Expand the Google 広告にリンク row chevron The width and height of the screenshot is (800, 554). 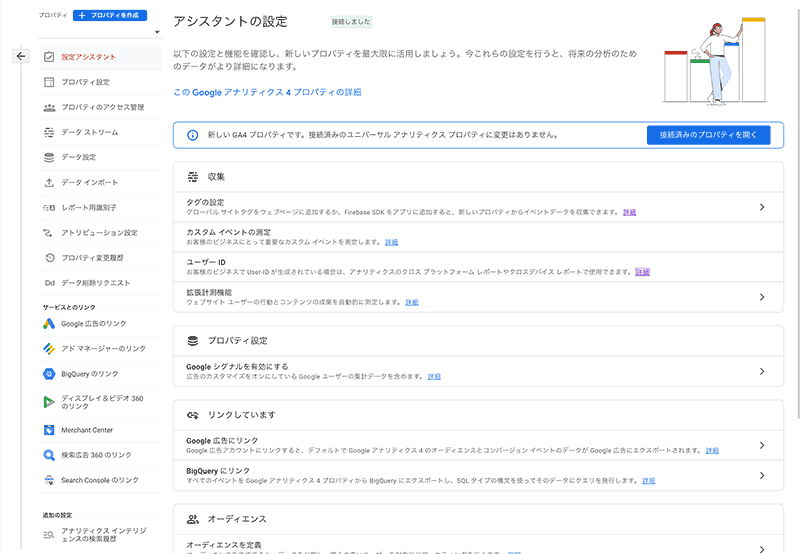762,445
